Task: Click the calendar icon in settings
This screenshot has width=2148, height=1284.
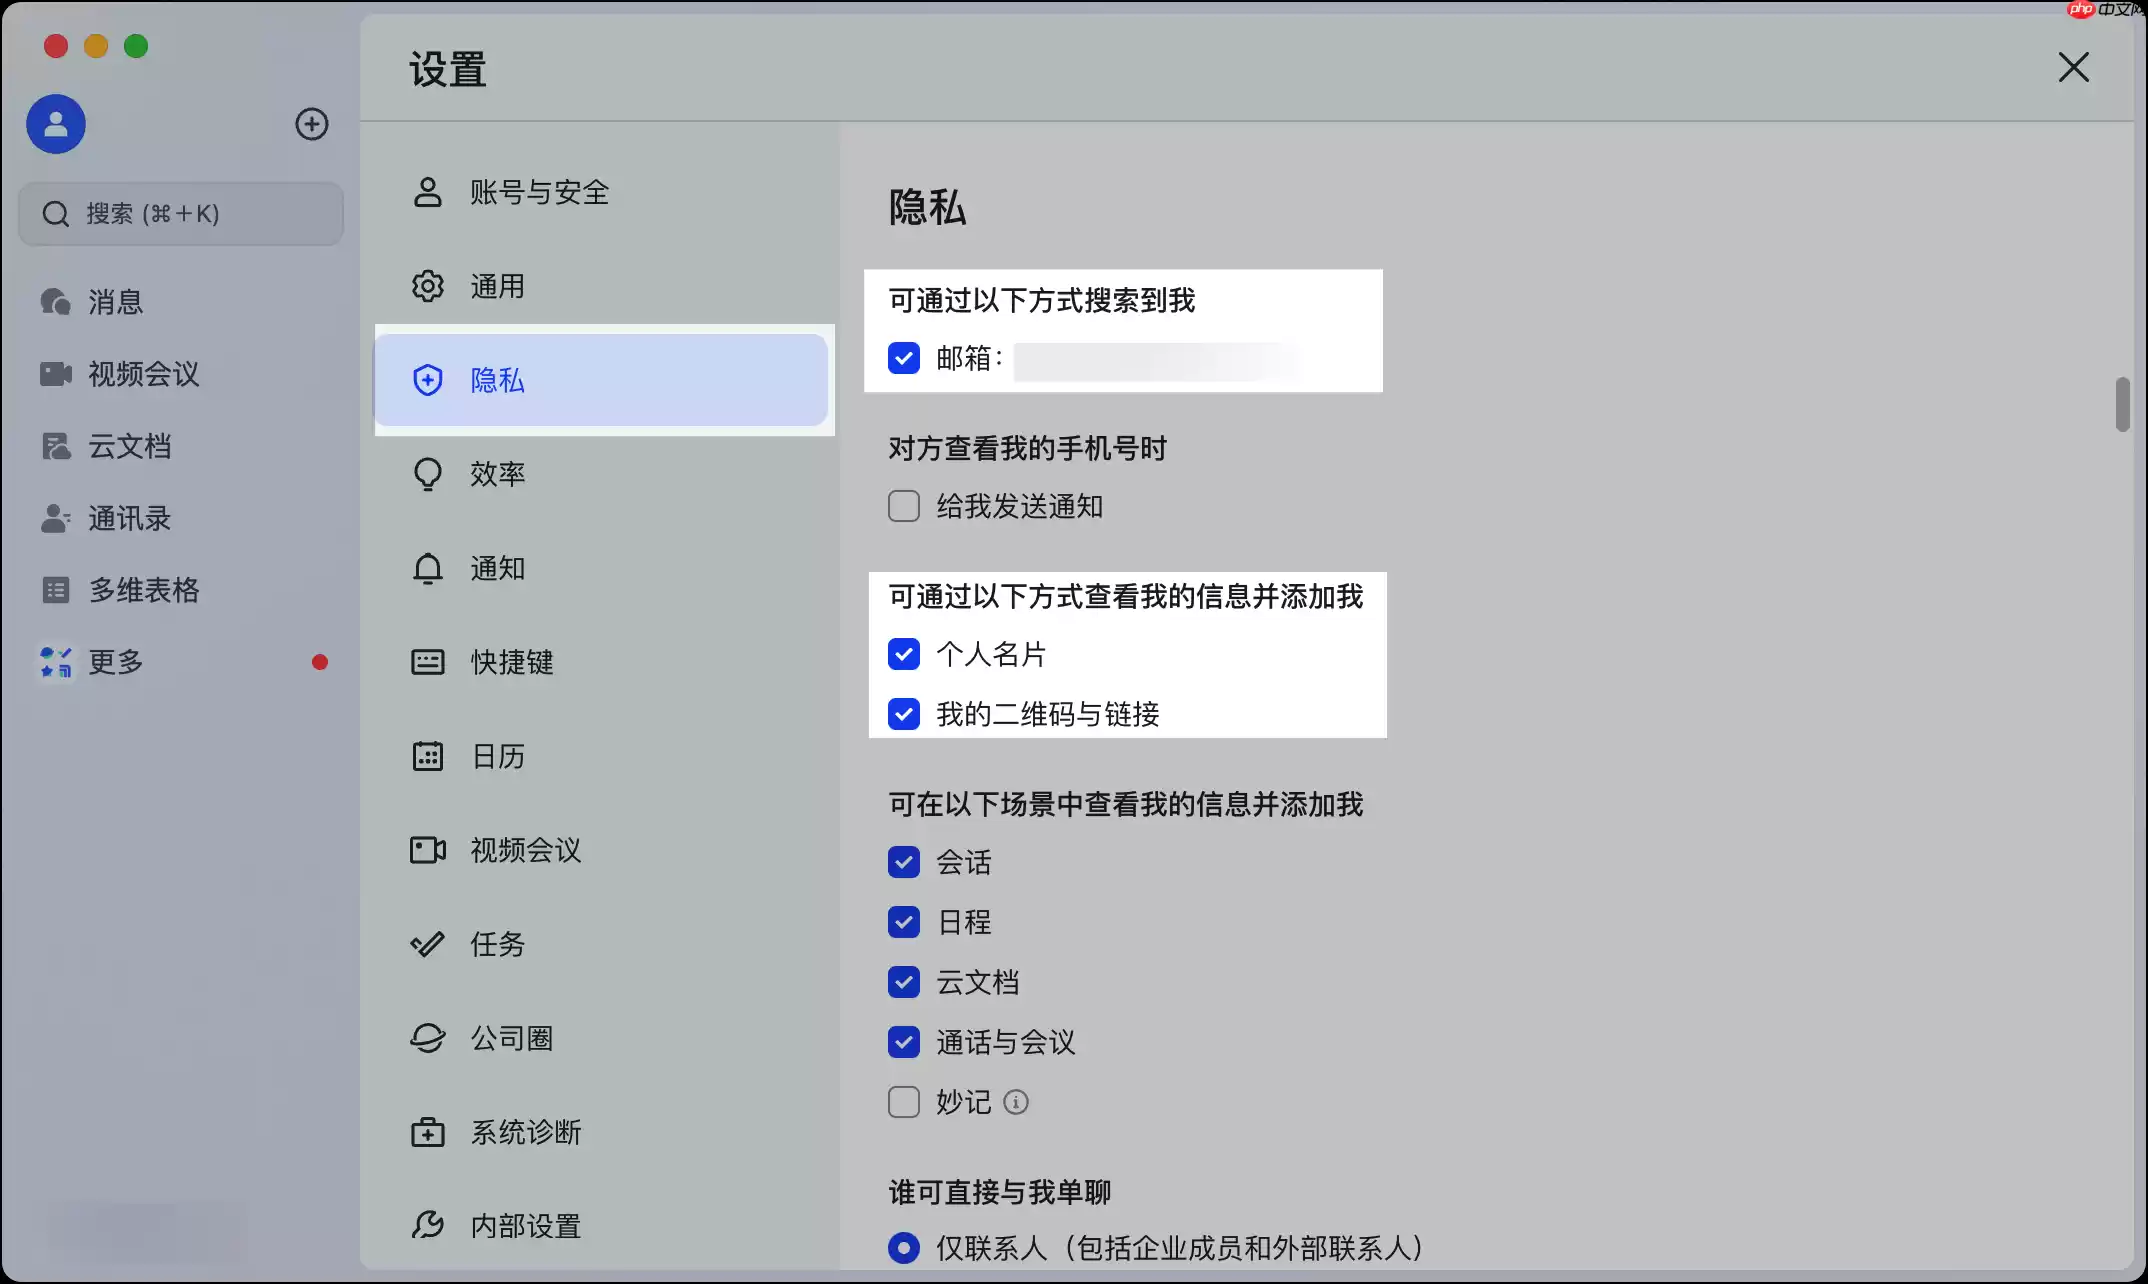Action: pyautogui.click(x=428, y=756)
